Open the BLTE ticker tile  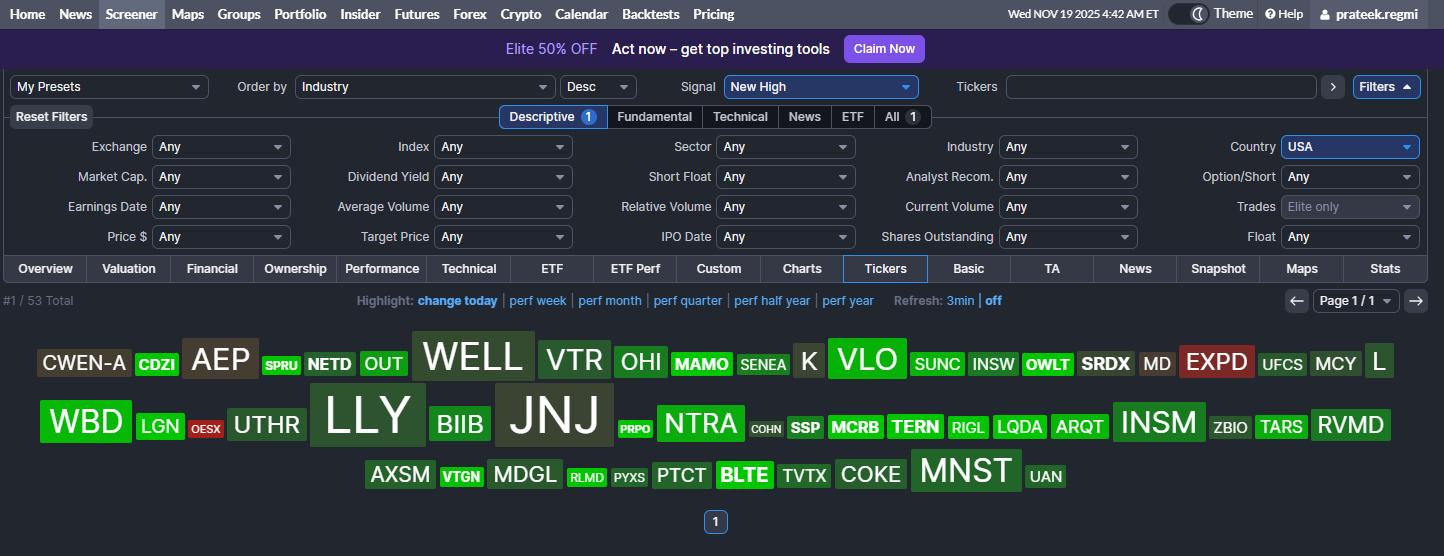tap(744, 475)
